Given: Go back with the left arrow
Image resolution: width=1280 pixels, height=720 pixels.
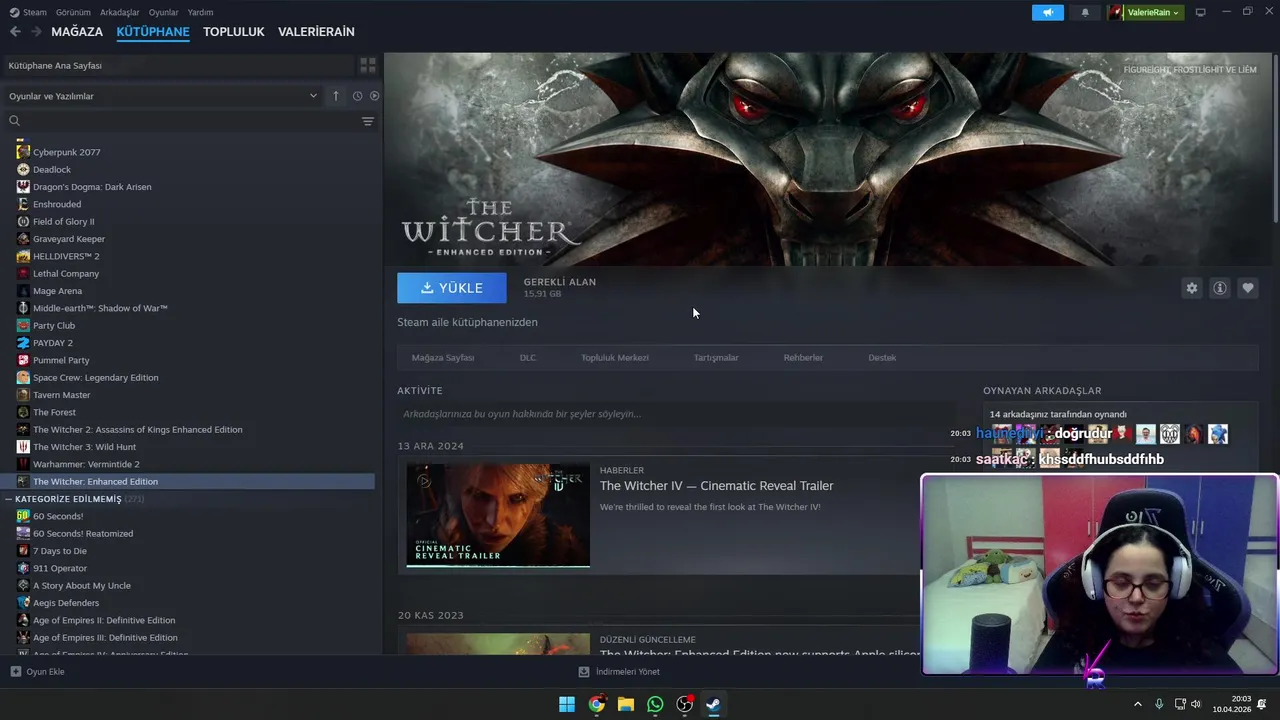Looking at the screenshot, I should pos(15,32).
